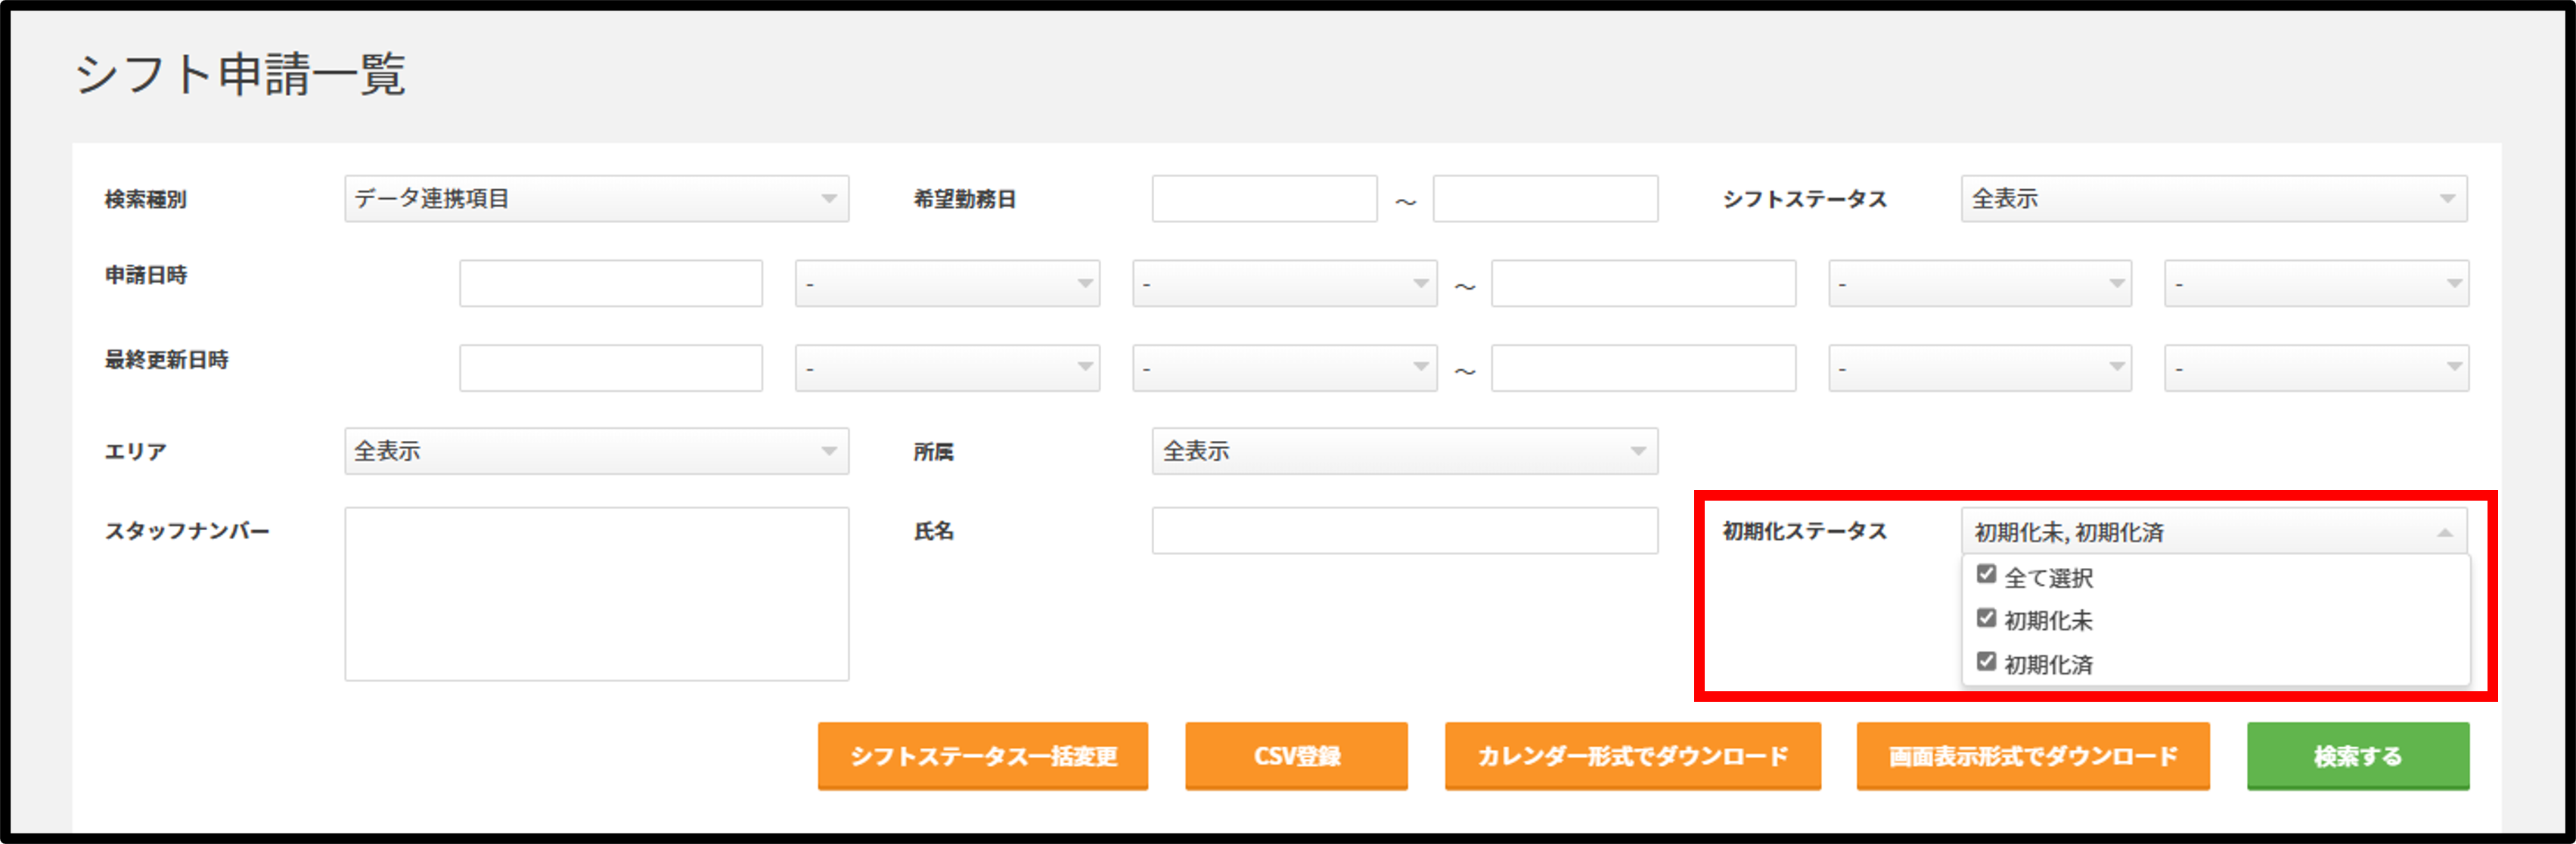This screenshot has height=844, width=2576.
Task: Open the minute dropdown after 申請日時 start hour
Action: 1283,283
